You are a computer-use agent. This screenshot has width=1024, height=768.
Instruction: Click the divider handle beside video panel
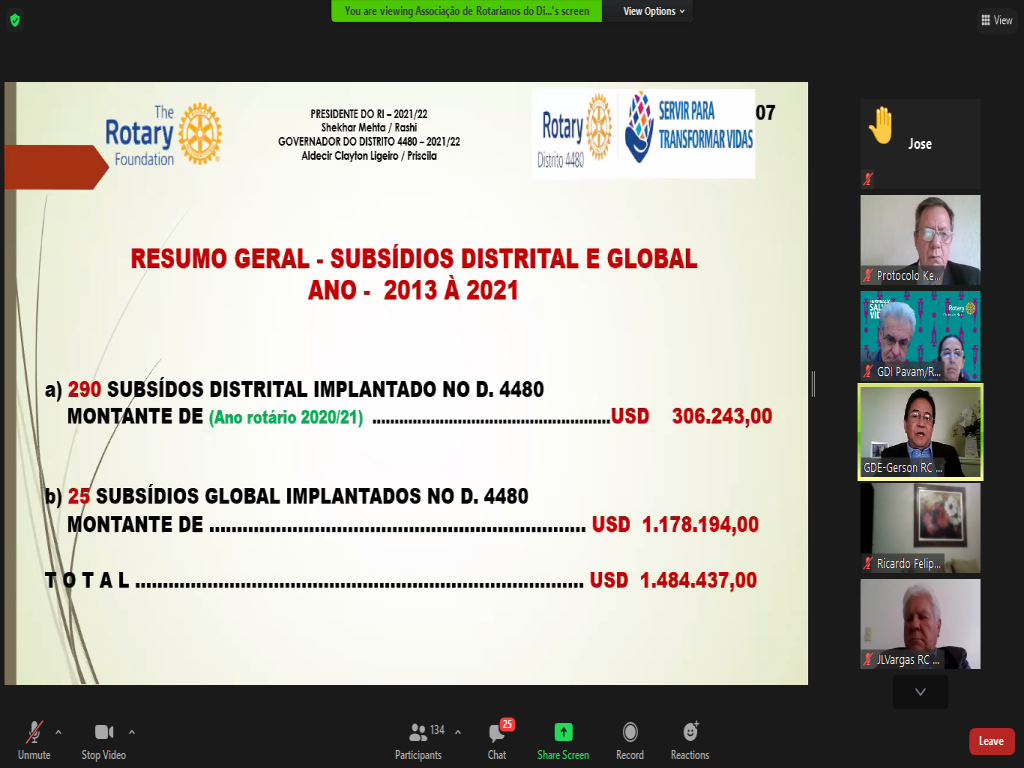tap(813, 383)
